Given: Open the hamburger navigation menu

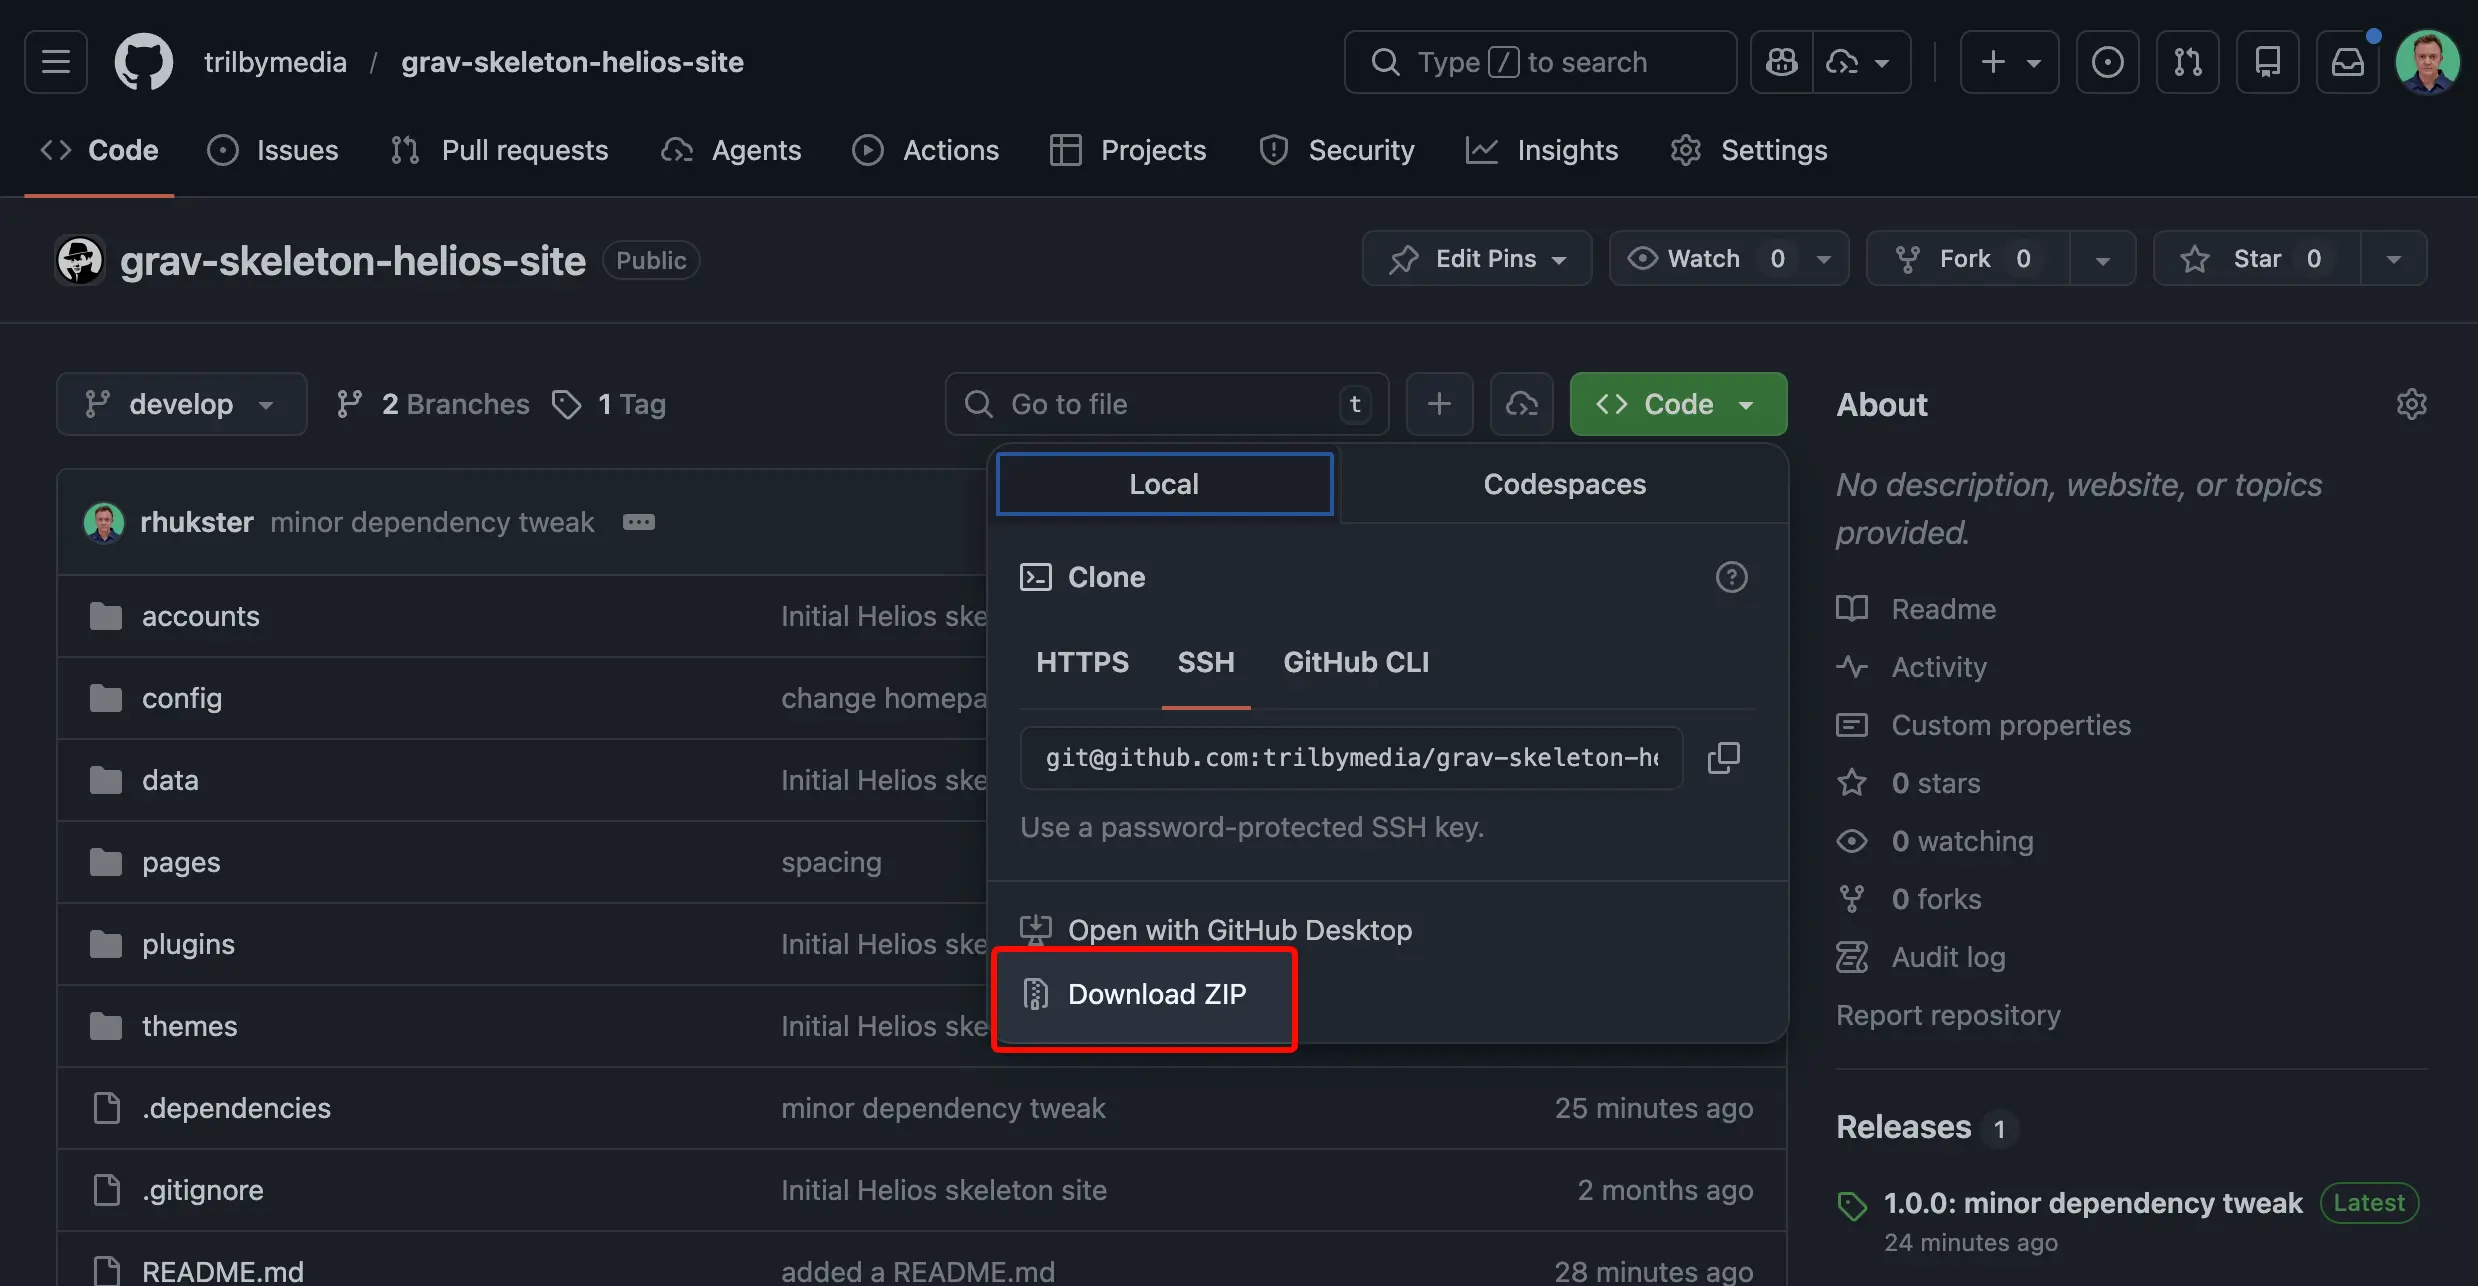Looking at the screenshot, I should 55,61.
